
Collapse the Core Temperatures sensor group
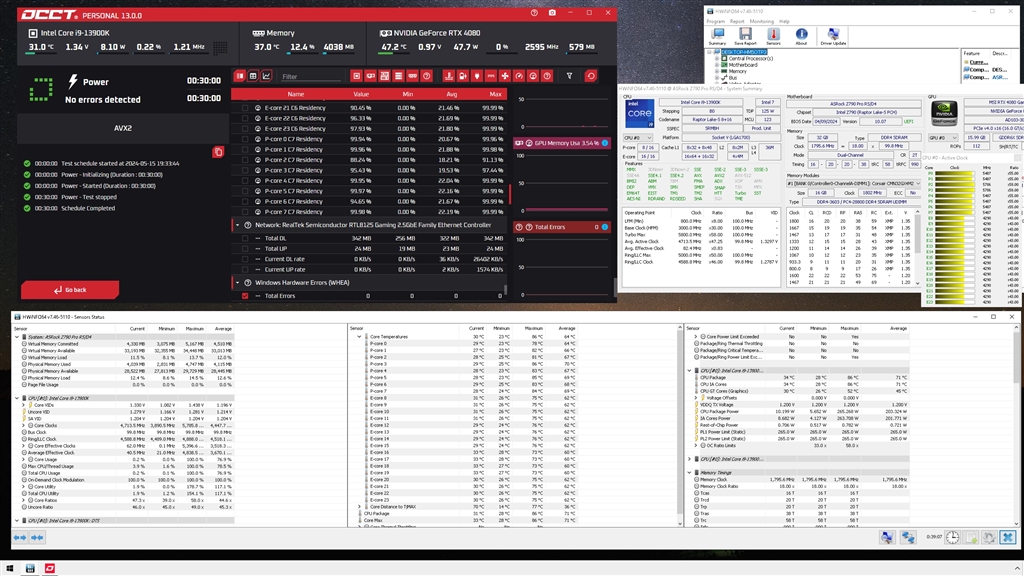click(x=359, y=337)
